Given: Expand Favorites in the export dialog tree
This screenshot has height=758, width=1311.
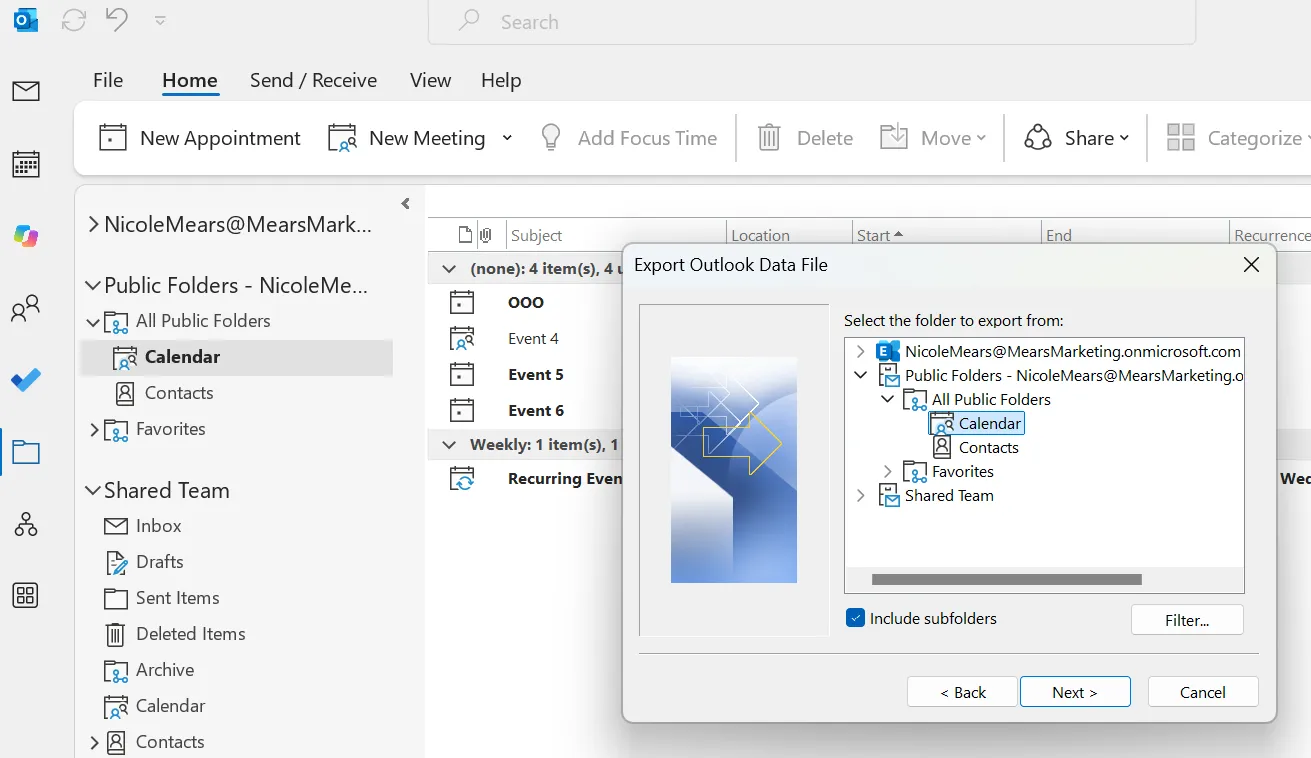Looking at the screenshot, I should [x=888, y=472].
